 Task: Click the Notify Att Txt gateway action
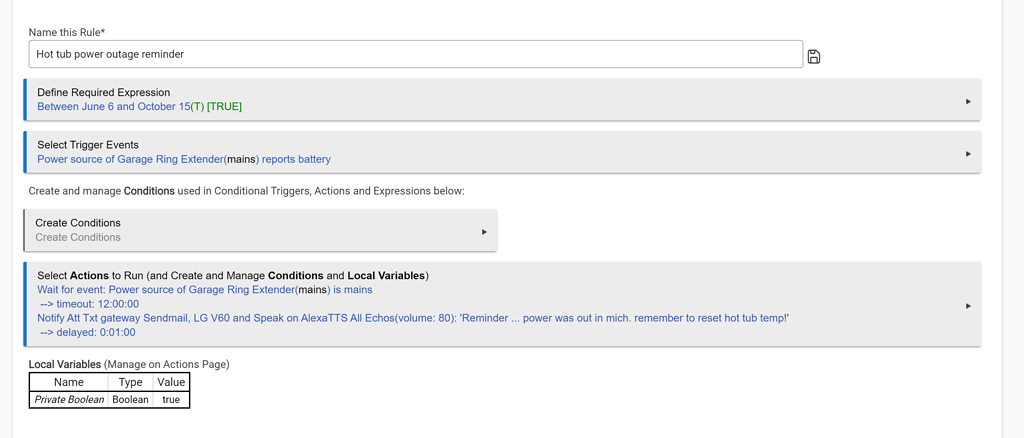tap(412, 318)
